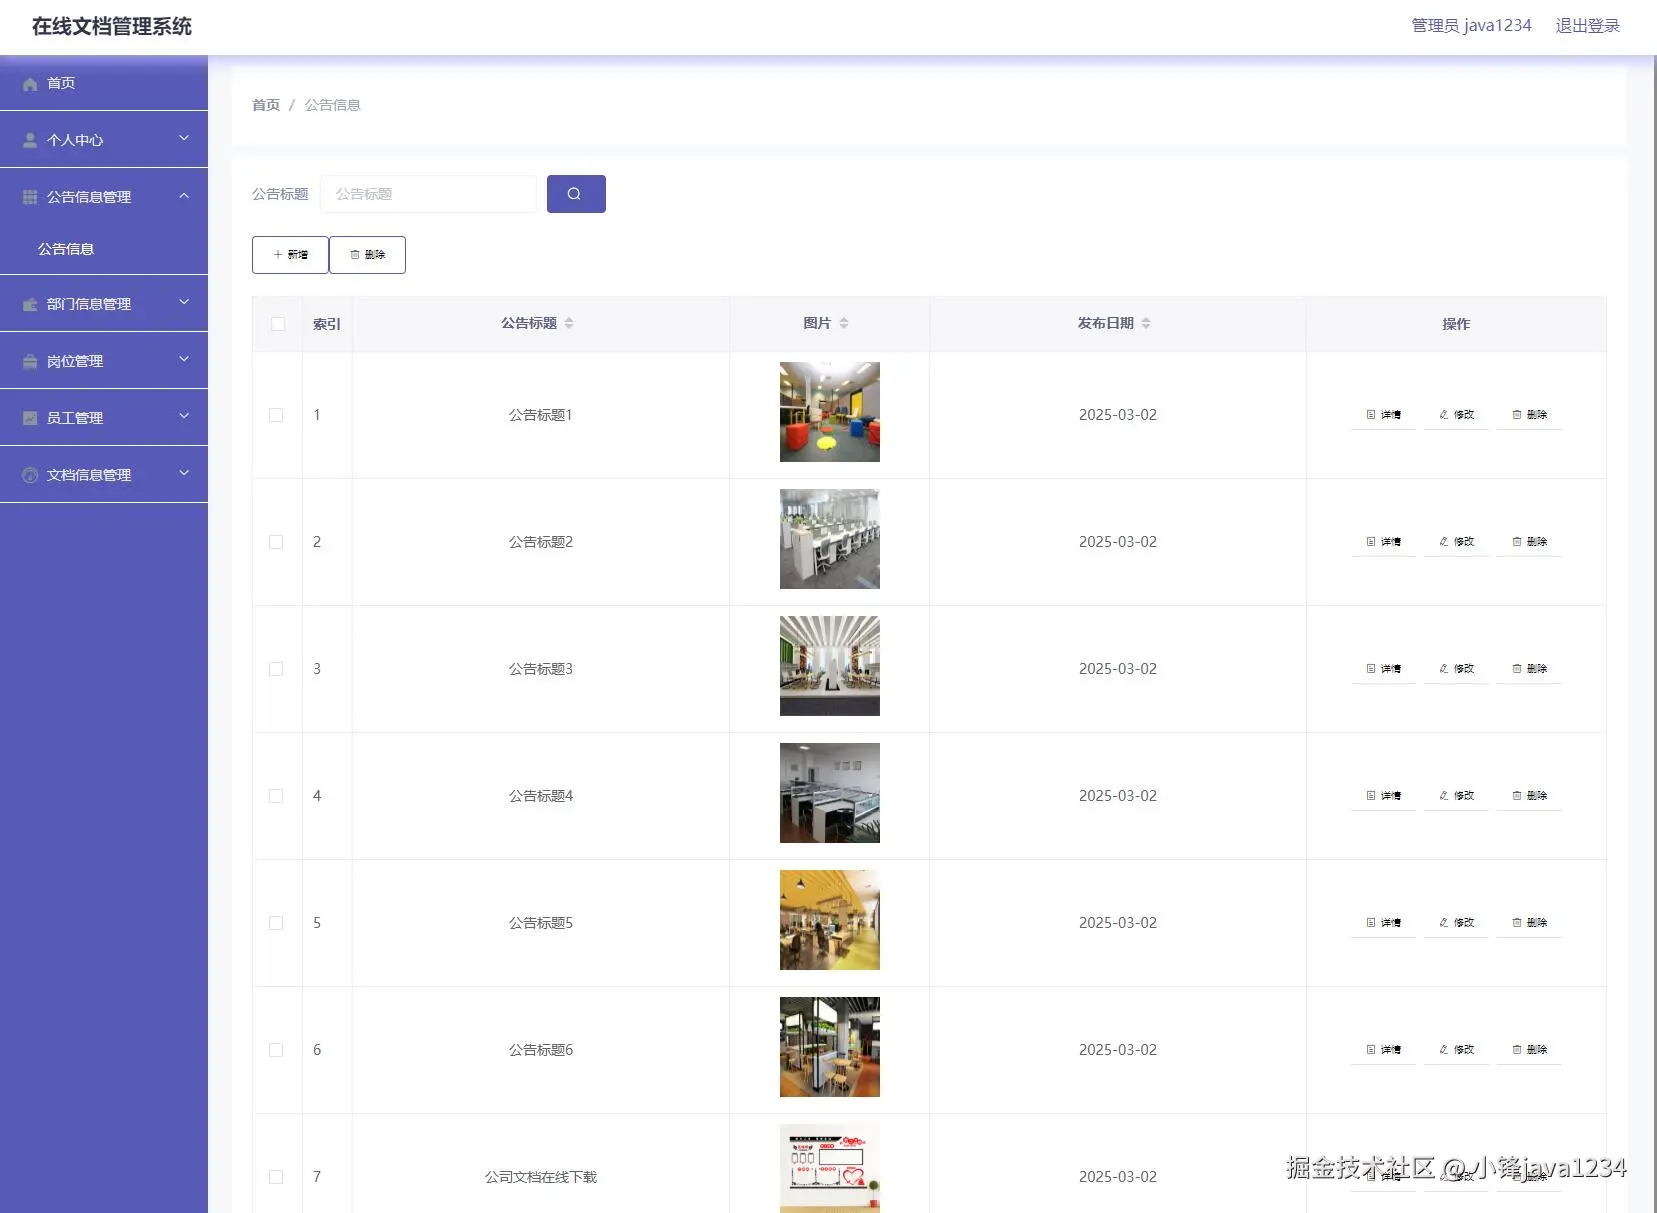Click the 岗位管理 sidebar icon

[x=30, y=361]
